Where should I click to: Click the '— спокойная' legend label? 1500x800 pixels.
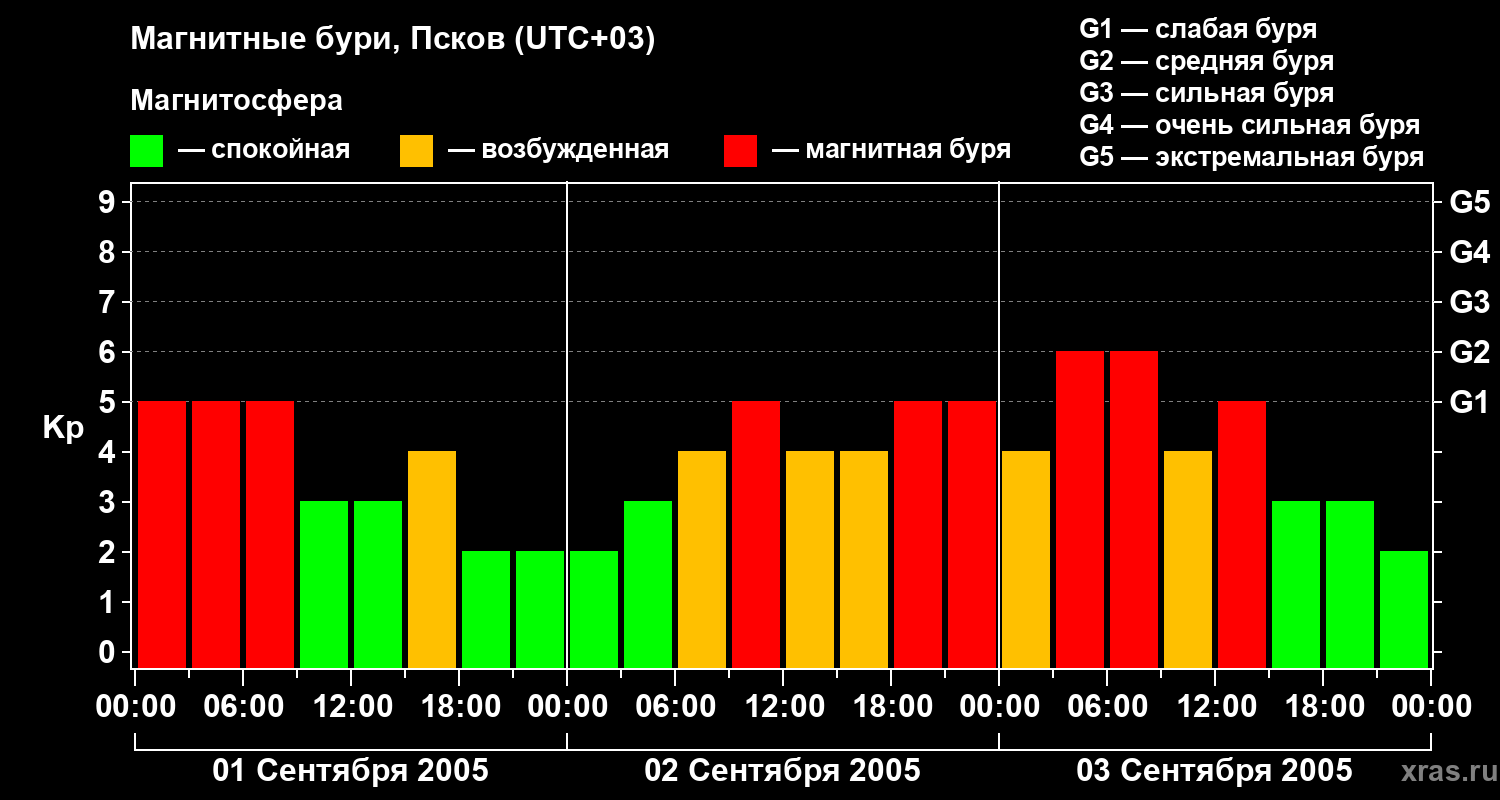click(x=264, y=150)
